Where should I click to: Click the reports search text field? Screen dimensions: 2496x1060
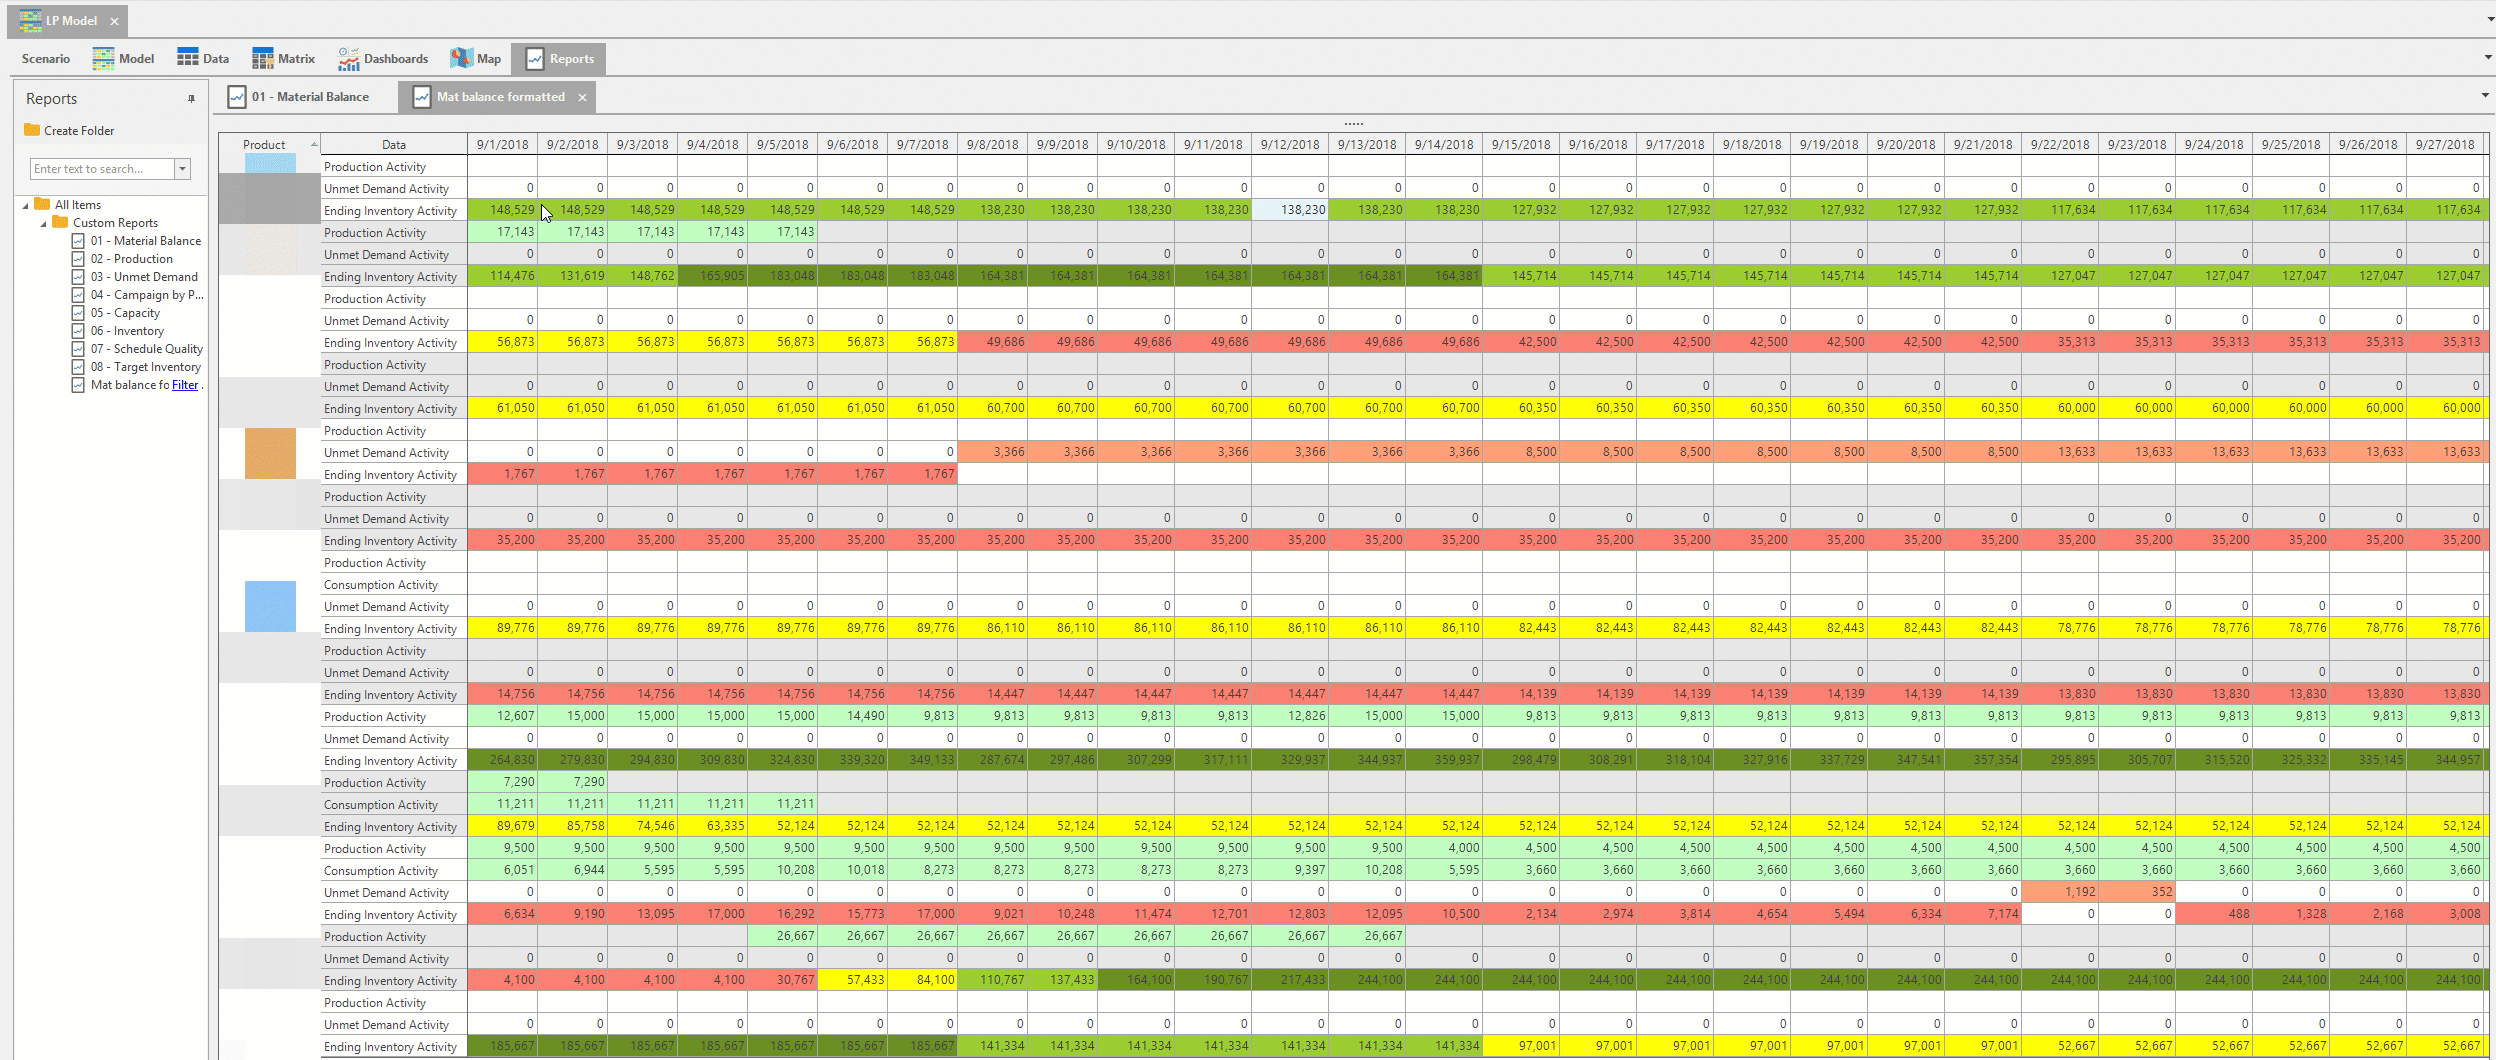pyautogui.click(x=103, y=169)
